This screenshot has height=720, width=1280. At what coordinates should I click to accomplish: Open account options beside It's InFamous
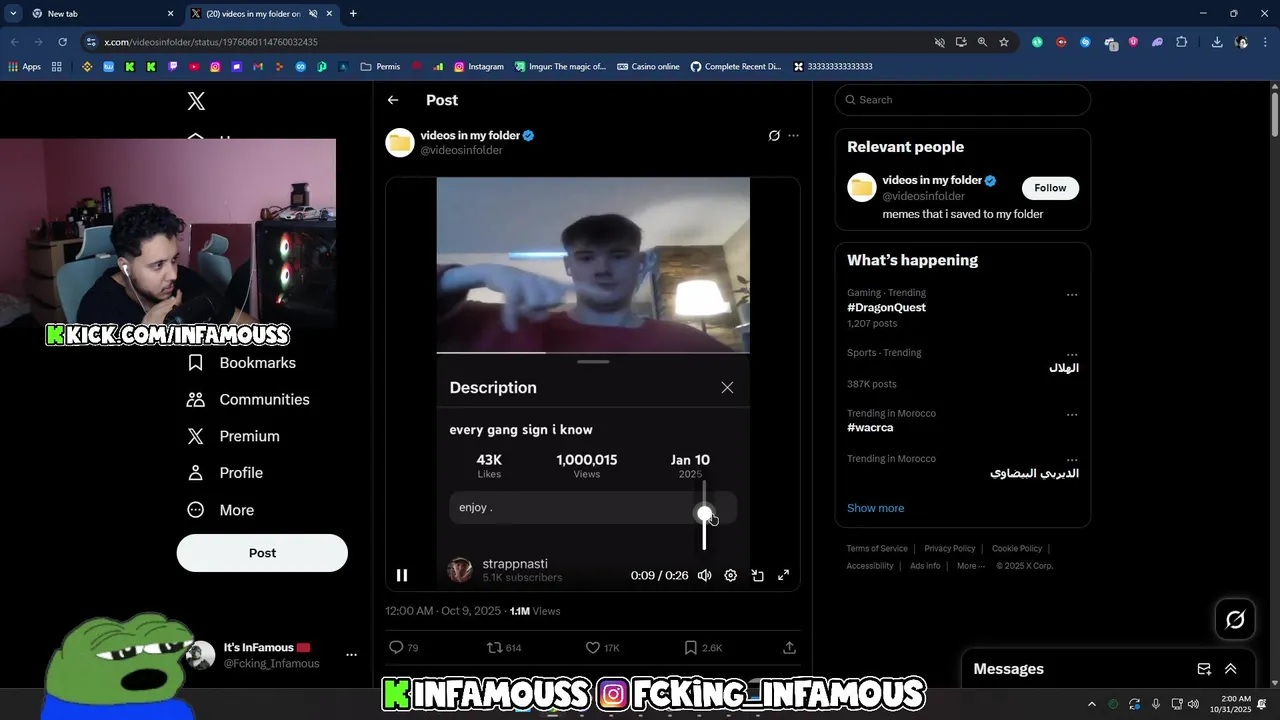tap(351, 655)
